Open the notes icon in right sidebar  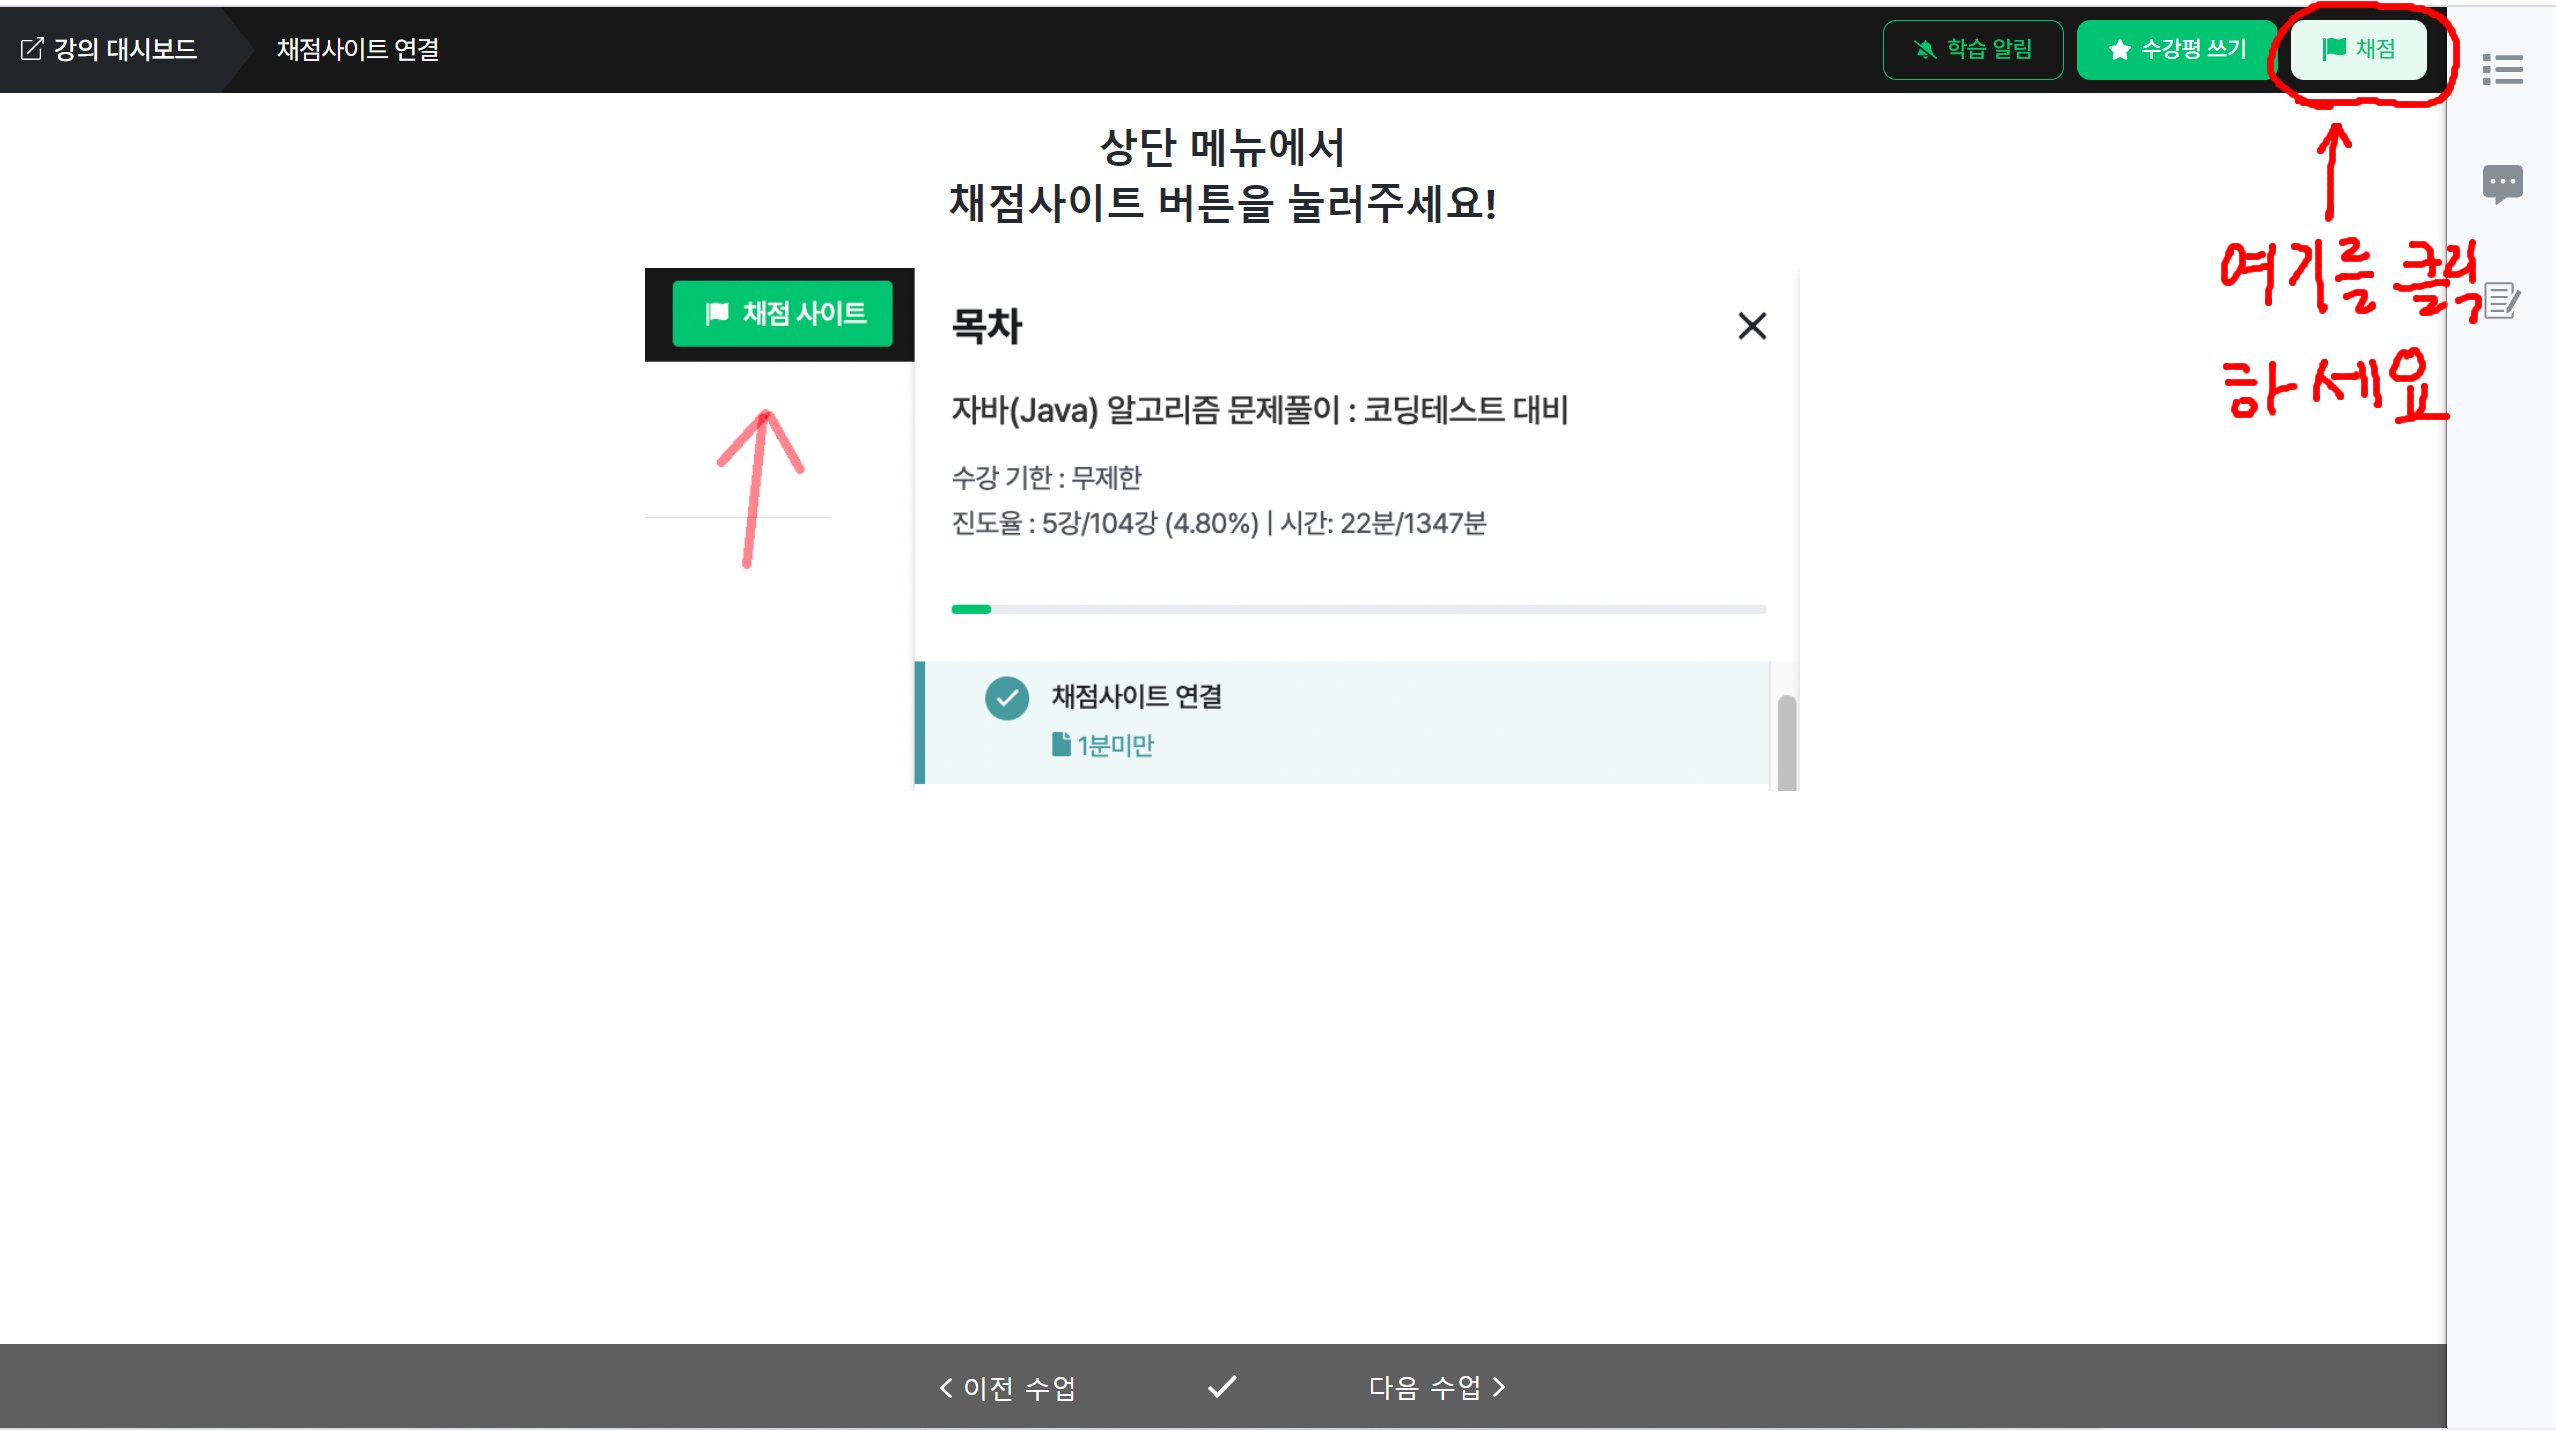[2502, 300]
